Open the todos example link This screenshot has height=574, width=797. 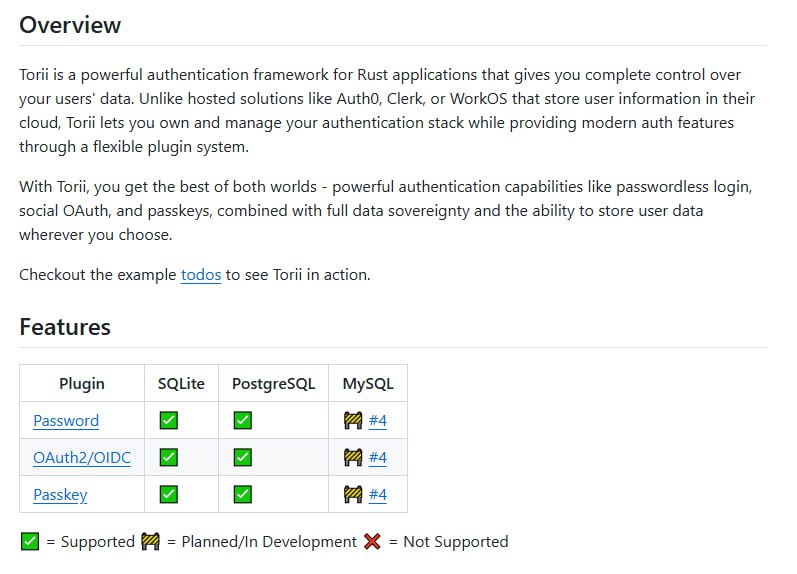point(201,274)
